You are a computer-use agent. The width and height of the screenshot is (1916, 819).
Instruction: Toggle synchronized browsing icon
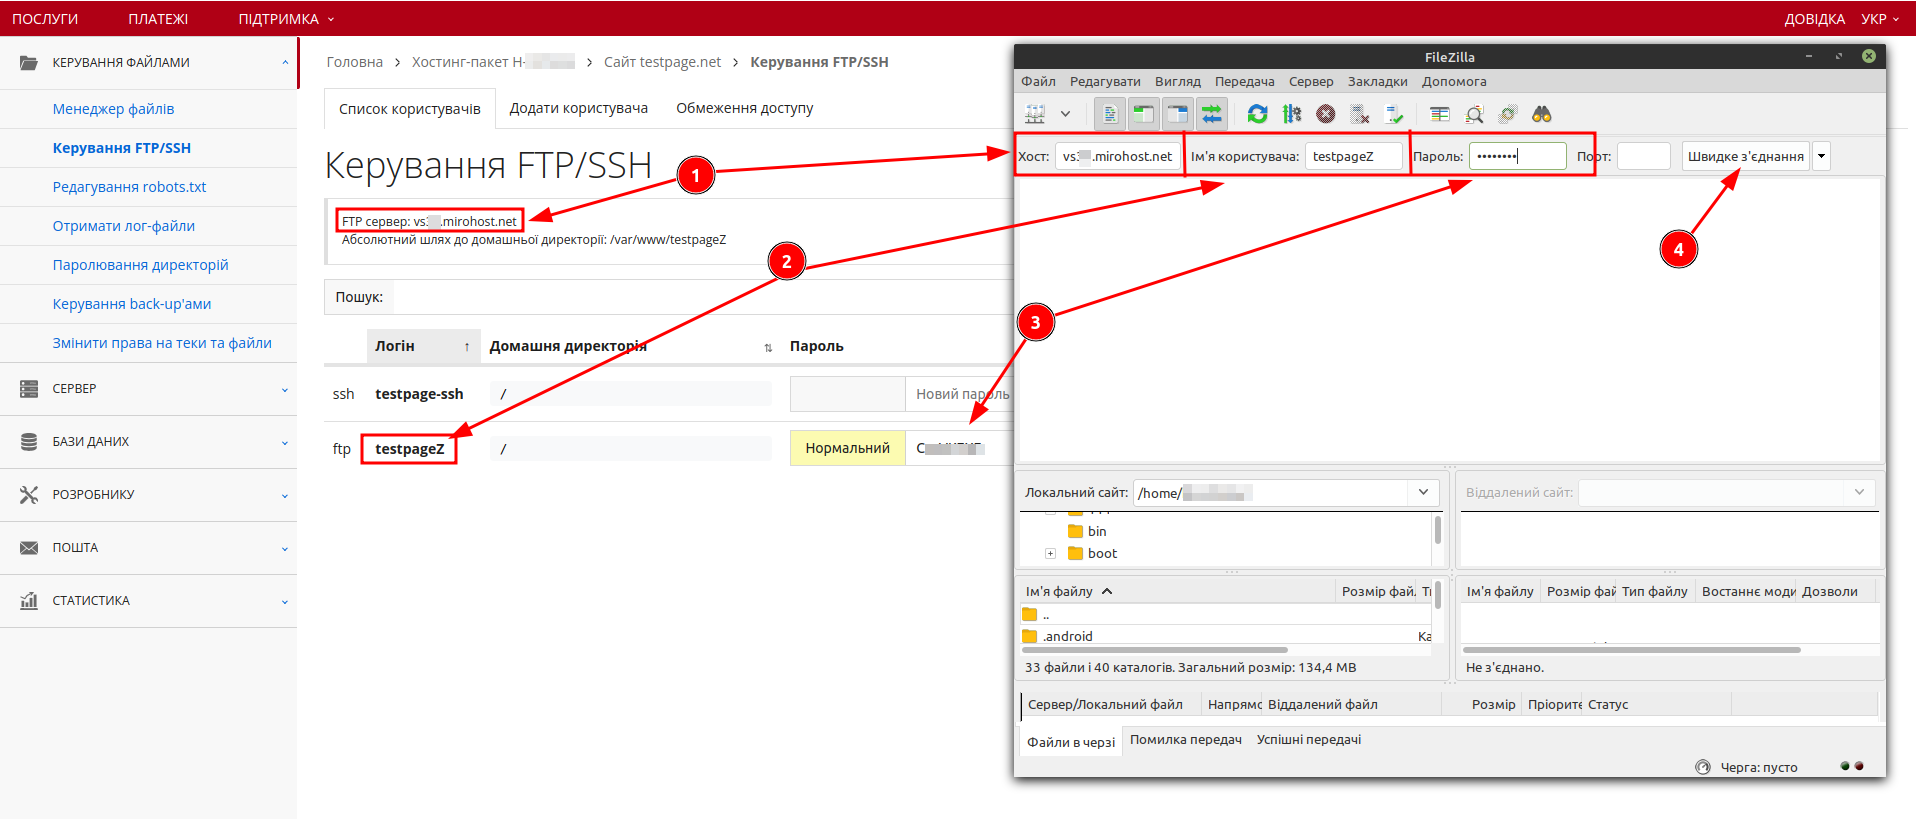point(1508,114)
